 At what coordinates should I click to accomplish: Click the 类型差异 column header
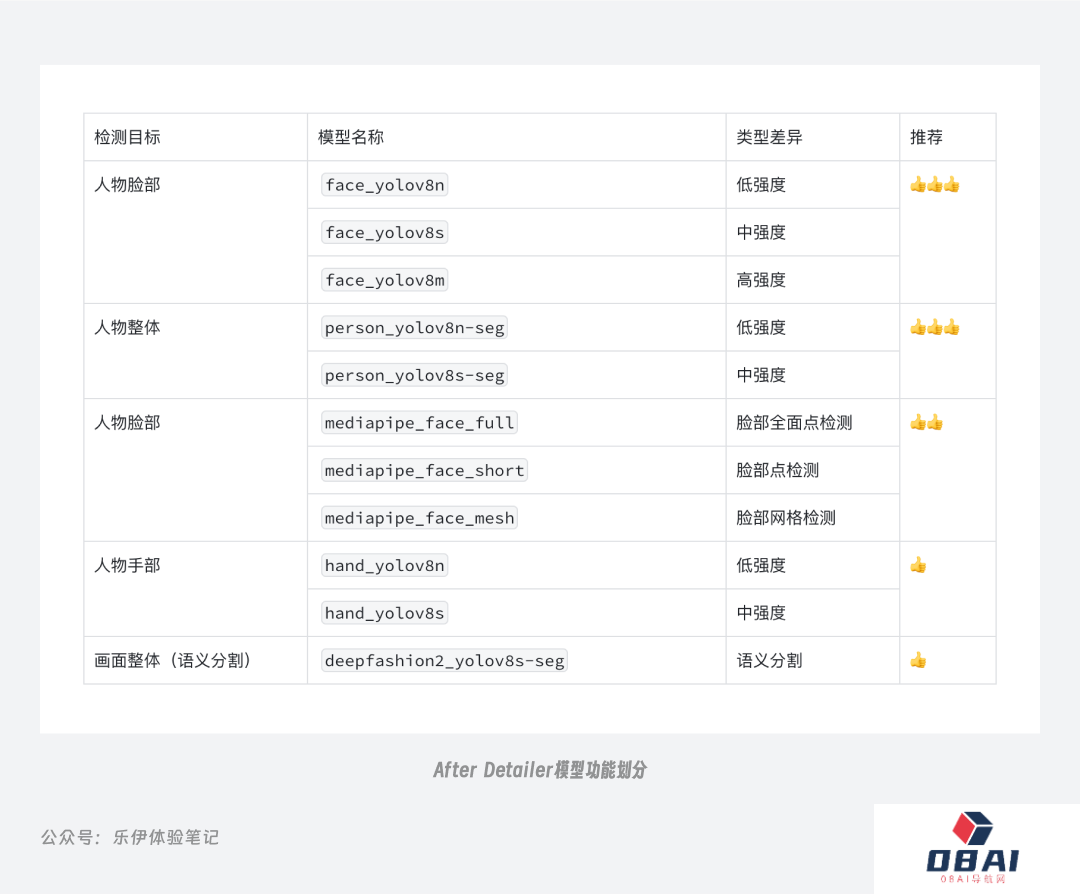(x=769, y=137)
